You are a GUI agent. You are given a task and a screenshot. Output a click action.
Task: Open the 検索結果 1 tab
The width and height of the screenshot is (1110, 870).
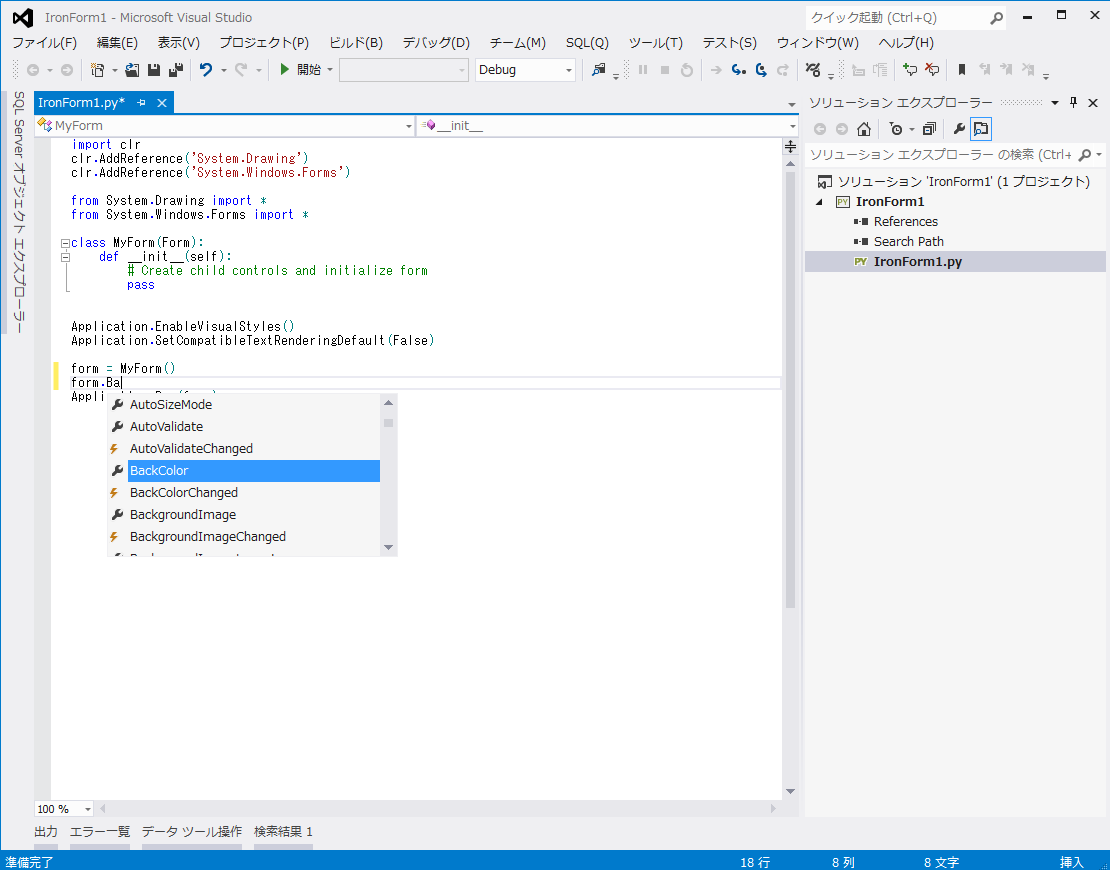coord(283,831)
